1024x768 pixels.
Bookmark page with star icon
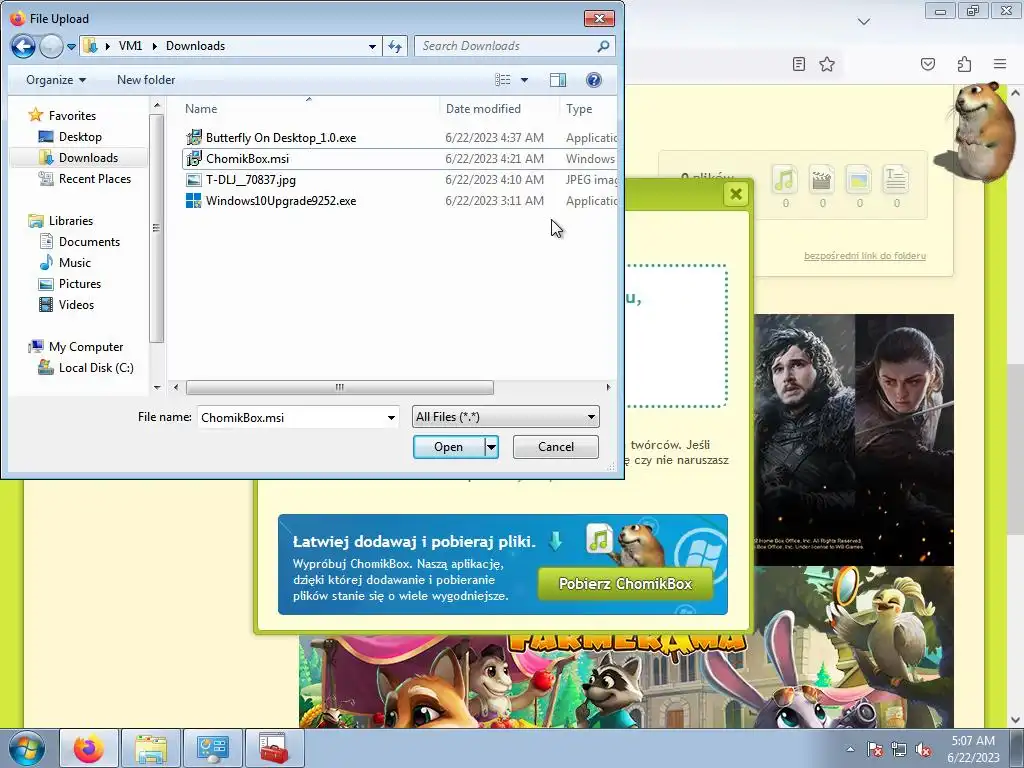[827, 64]
